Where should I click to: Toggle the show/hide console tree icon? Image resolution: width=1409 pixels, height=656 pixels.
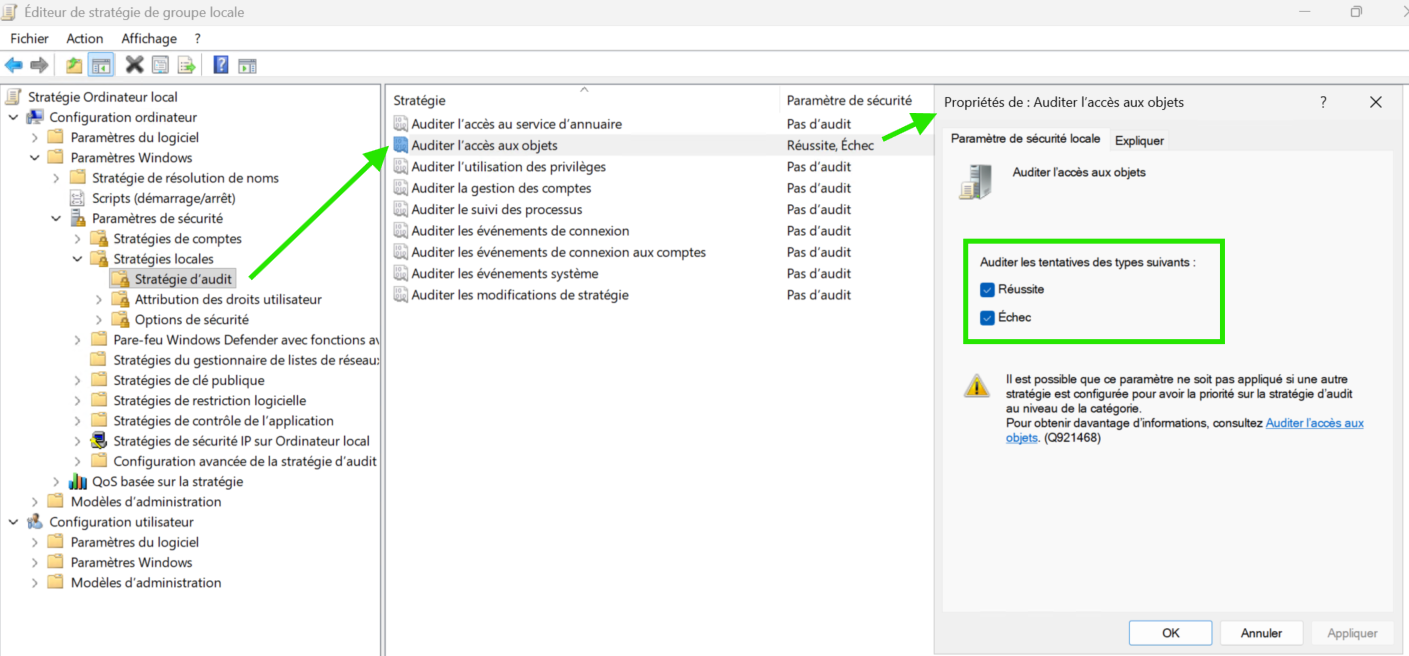click(101, 66)
